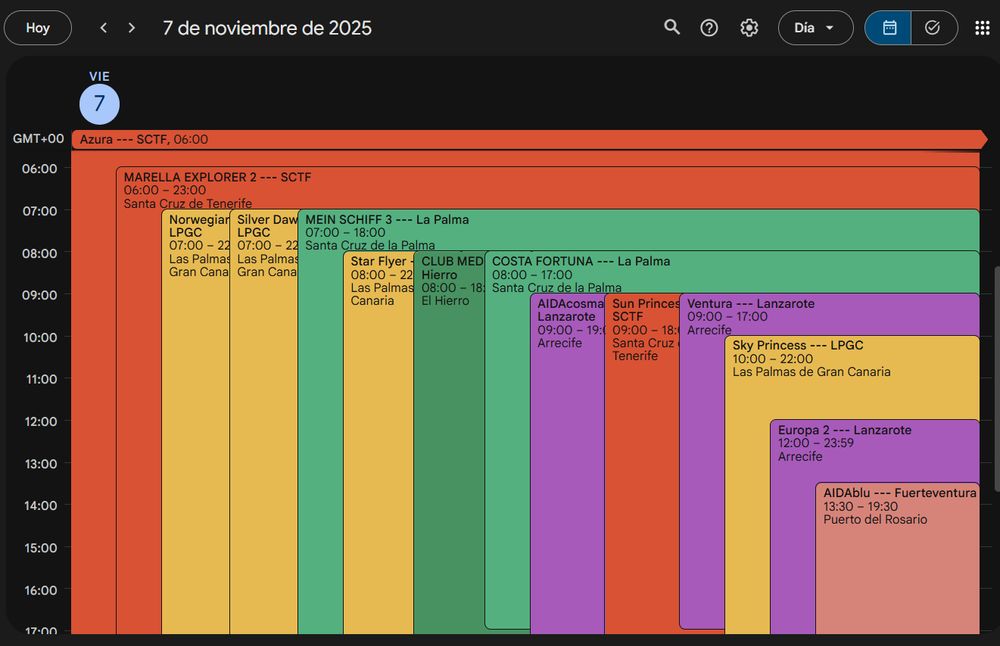Image resolution: width=1000 pixels, height=646 pixels.
Task: Switch to Calendar view icon
Action: (888, 27)
